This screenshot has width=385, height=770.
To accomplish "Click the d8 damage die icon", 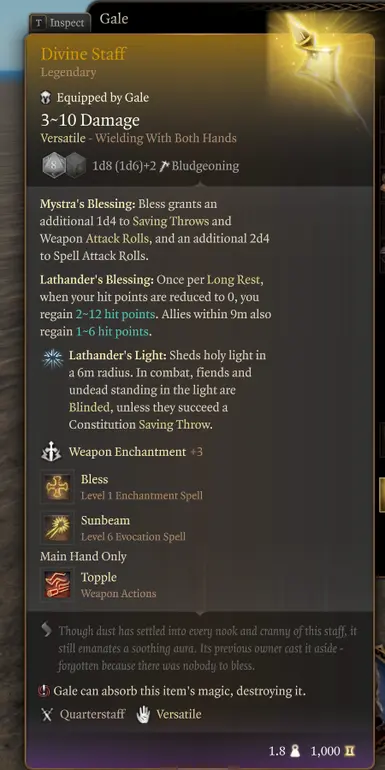I will pyautogui.click(x=54, y=165).
